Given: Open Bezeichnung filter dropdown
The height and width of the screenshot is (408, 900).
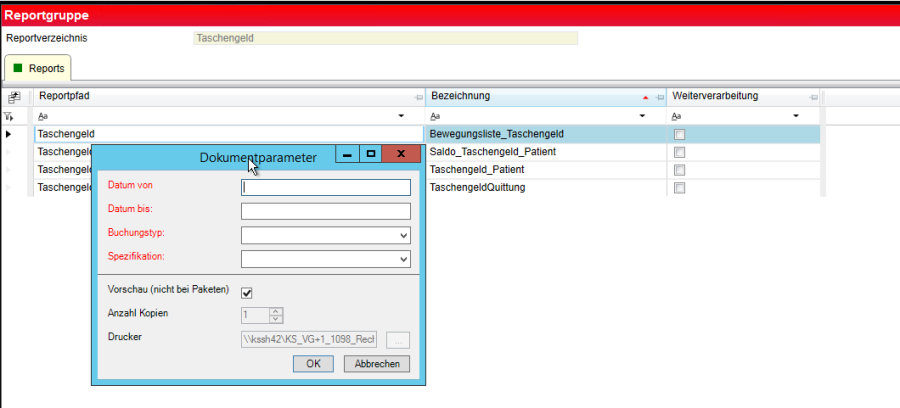Looking at the screenshot, I should [x=642, y=116].
